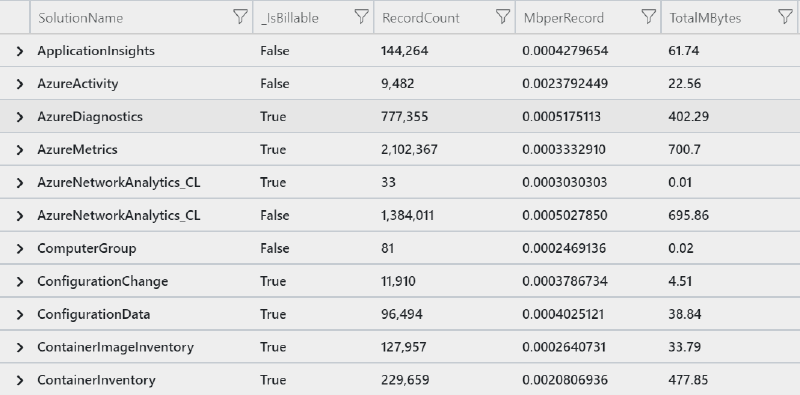Viewport: 800px width, 395px height.
Task: Click MbperRecord value 0.0020806936
Action: click(x=565, y=380)
